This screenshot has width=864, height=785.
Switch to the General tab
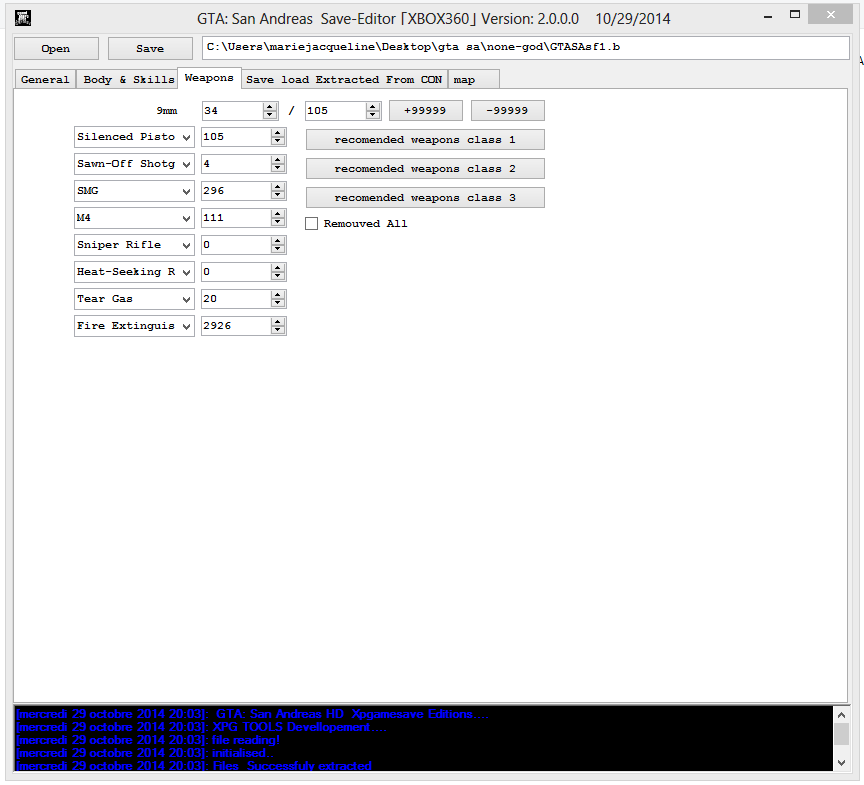click(45, 79)
